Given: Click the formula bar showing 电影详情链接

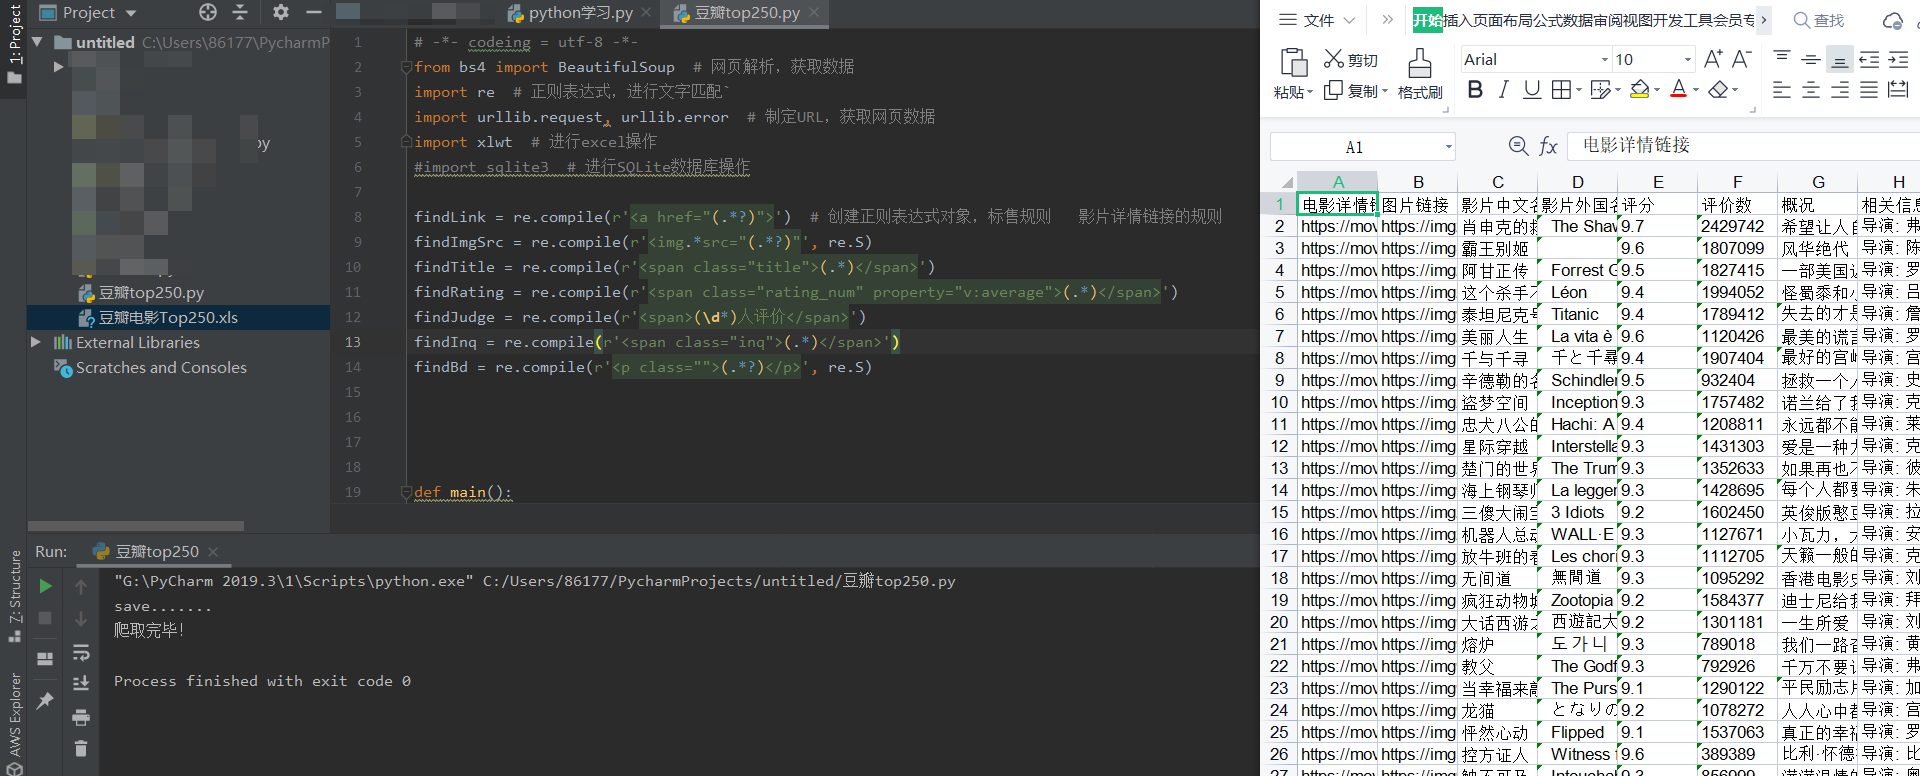Looking at the screenshot, I should pos(1744,146).
